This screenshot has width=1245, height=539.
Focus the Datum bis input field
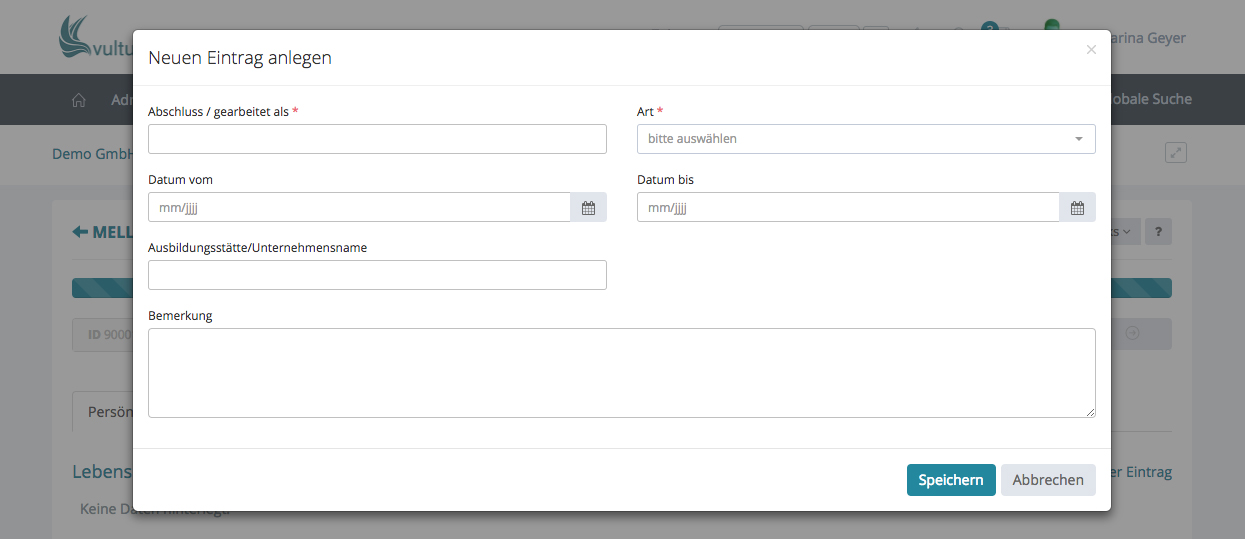[847, 208]
